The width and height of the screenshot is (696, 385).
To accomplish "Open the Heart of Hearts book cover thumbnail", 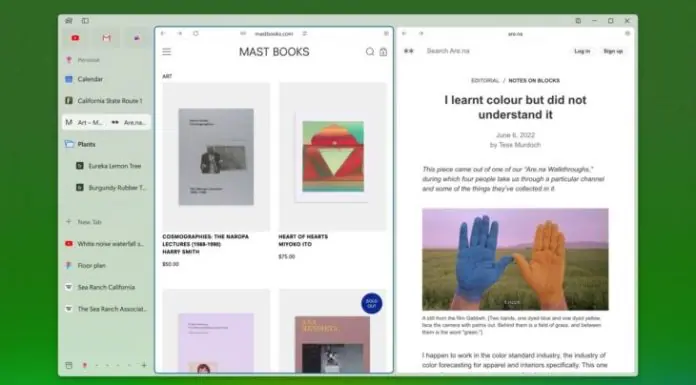I will [x=333, y=157].
